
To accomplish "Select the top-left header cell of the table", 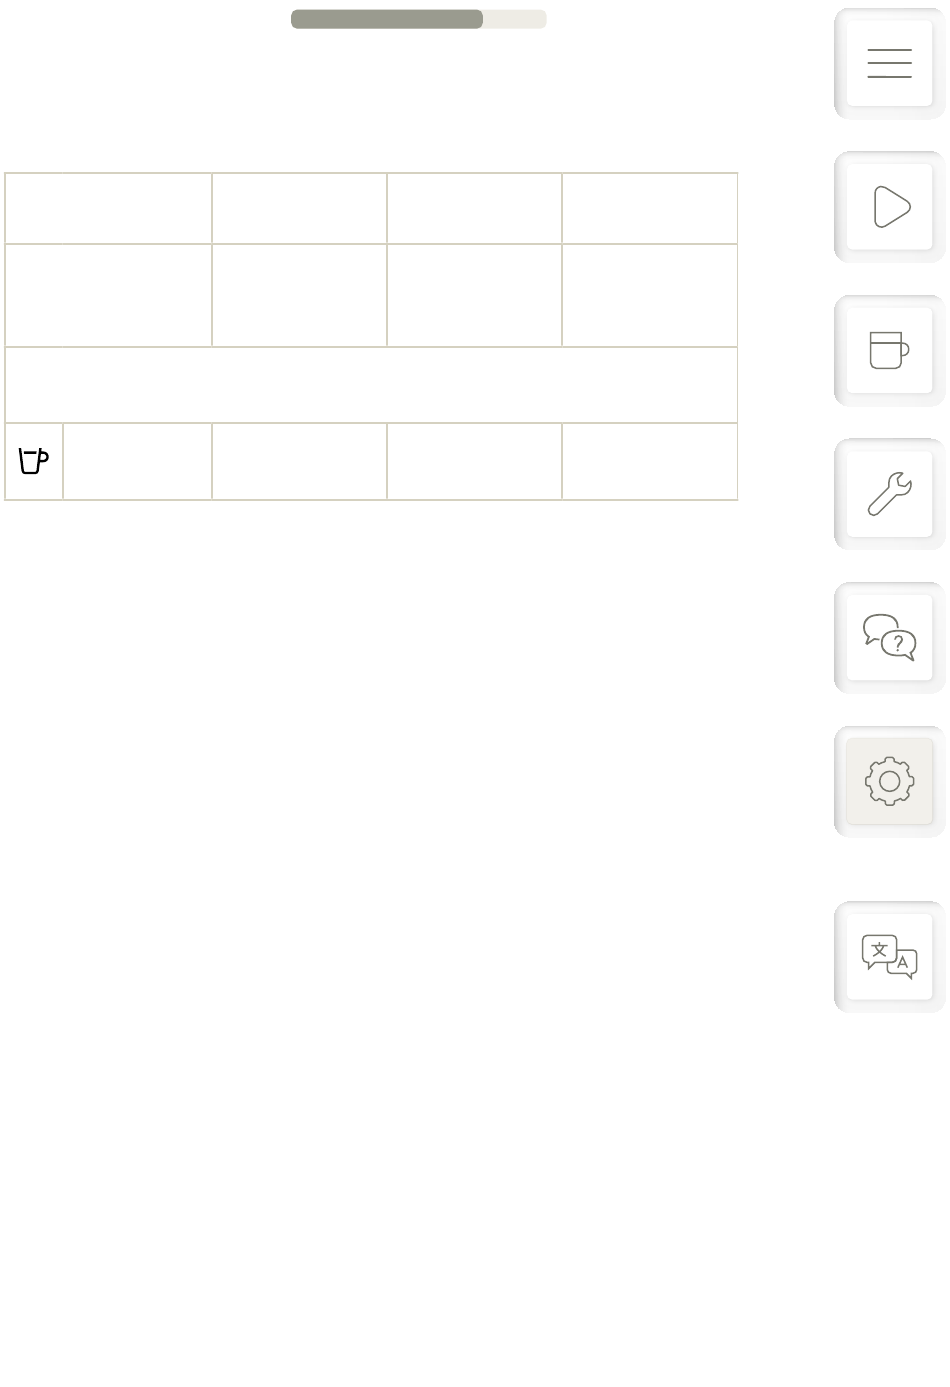I will point(108,208).
